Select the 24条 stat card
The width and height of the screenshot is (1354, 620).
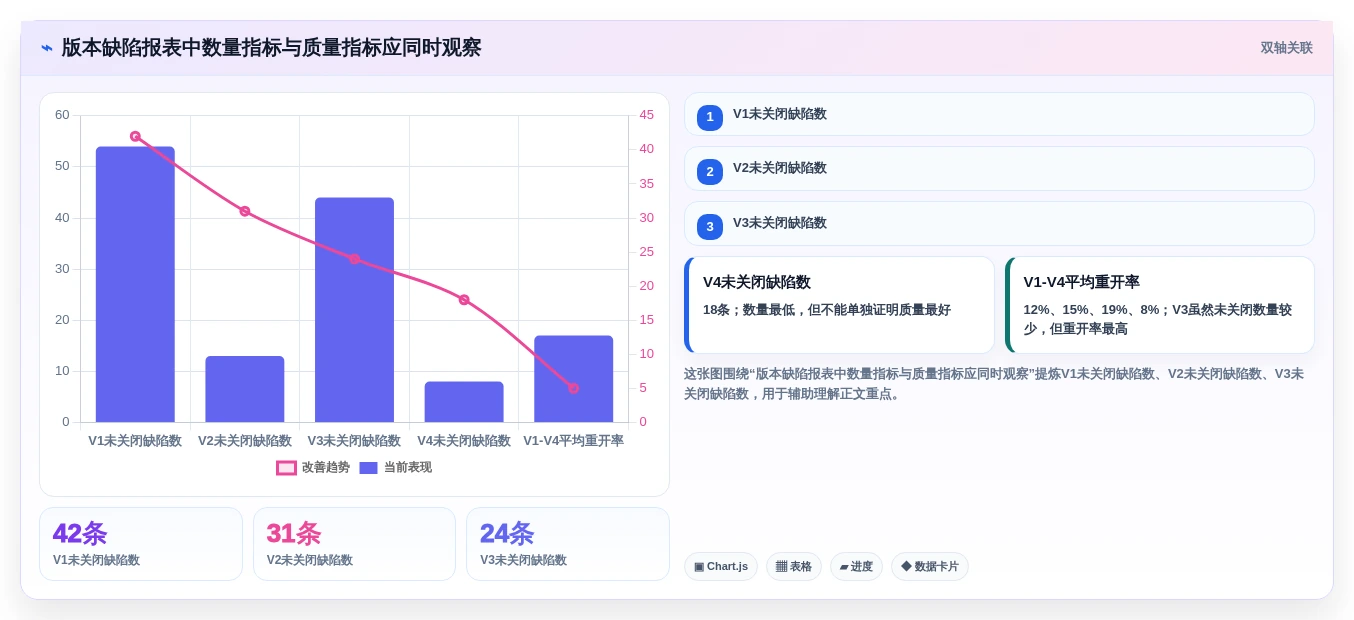point(568,544)
